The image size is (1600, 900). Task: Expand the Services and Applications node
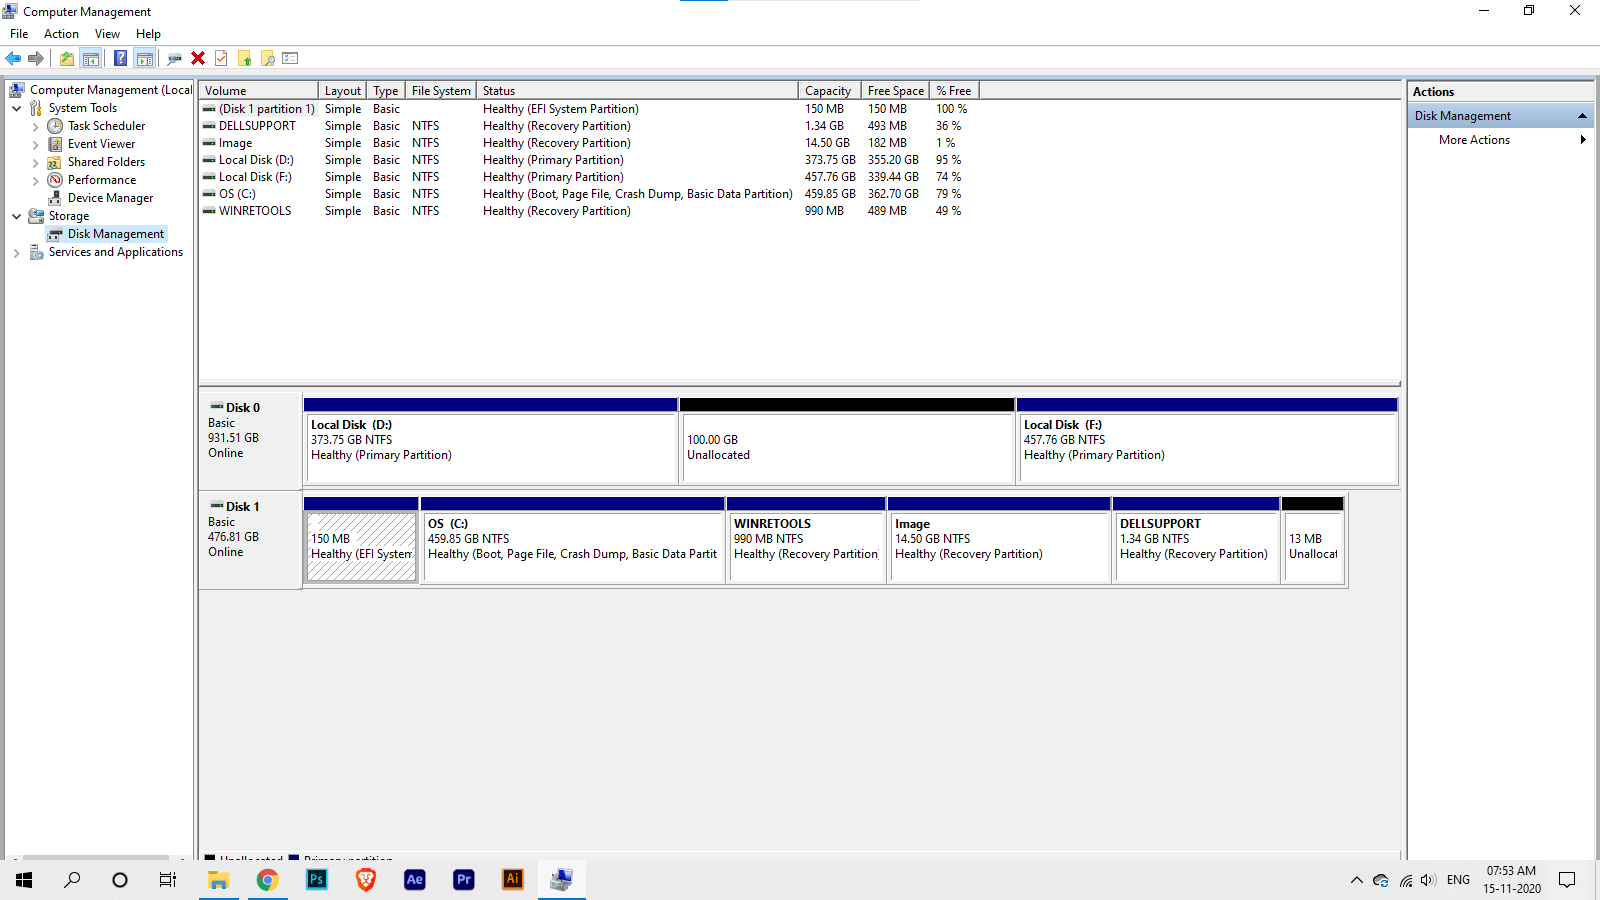[16, 252]
